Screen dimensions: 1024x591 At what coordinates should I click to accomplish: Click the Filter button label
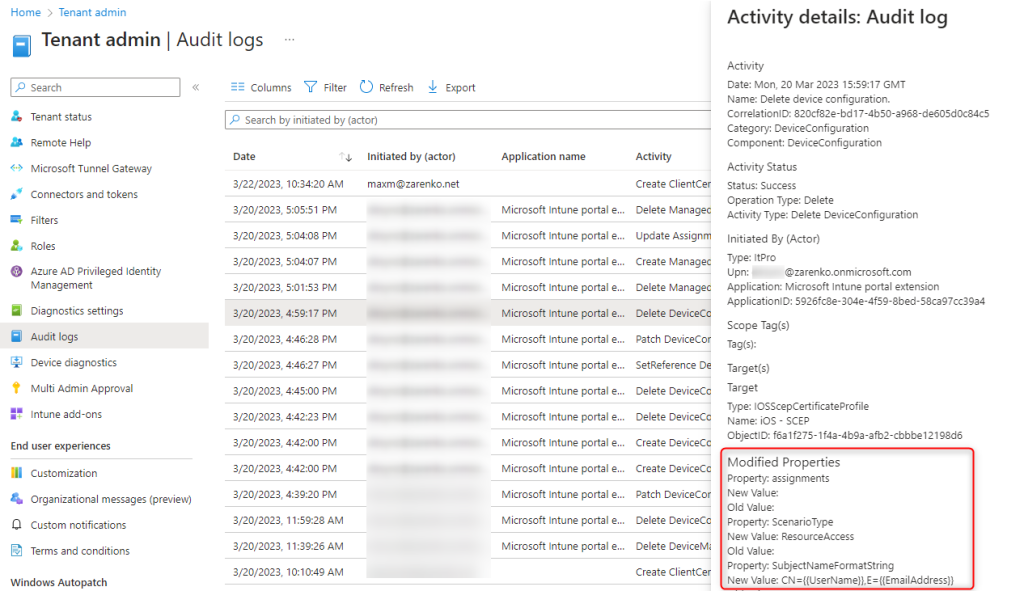(335, 88)
